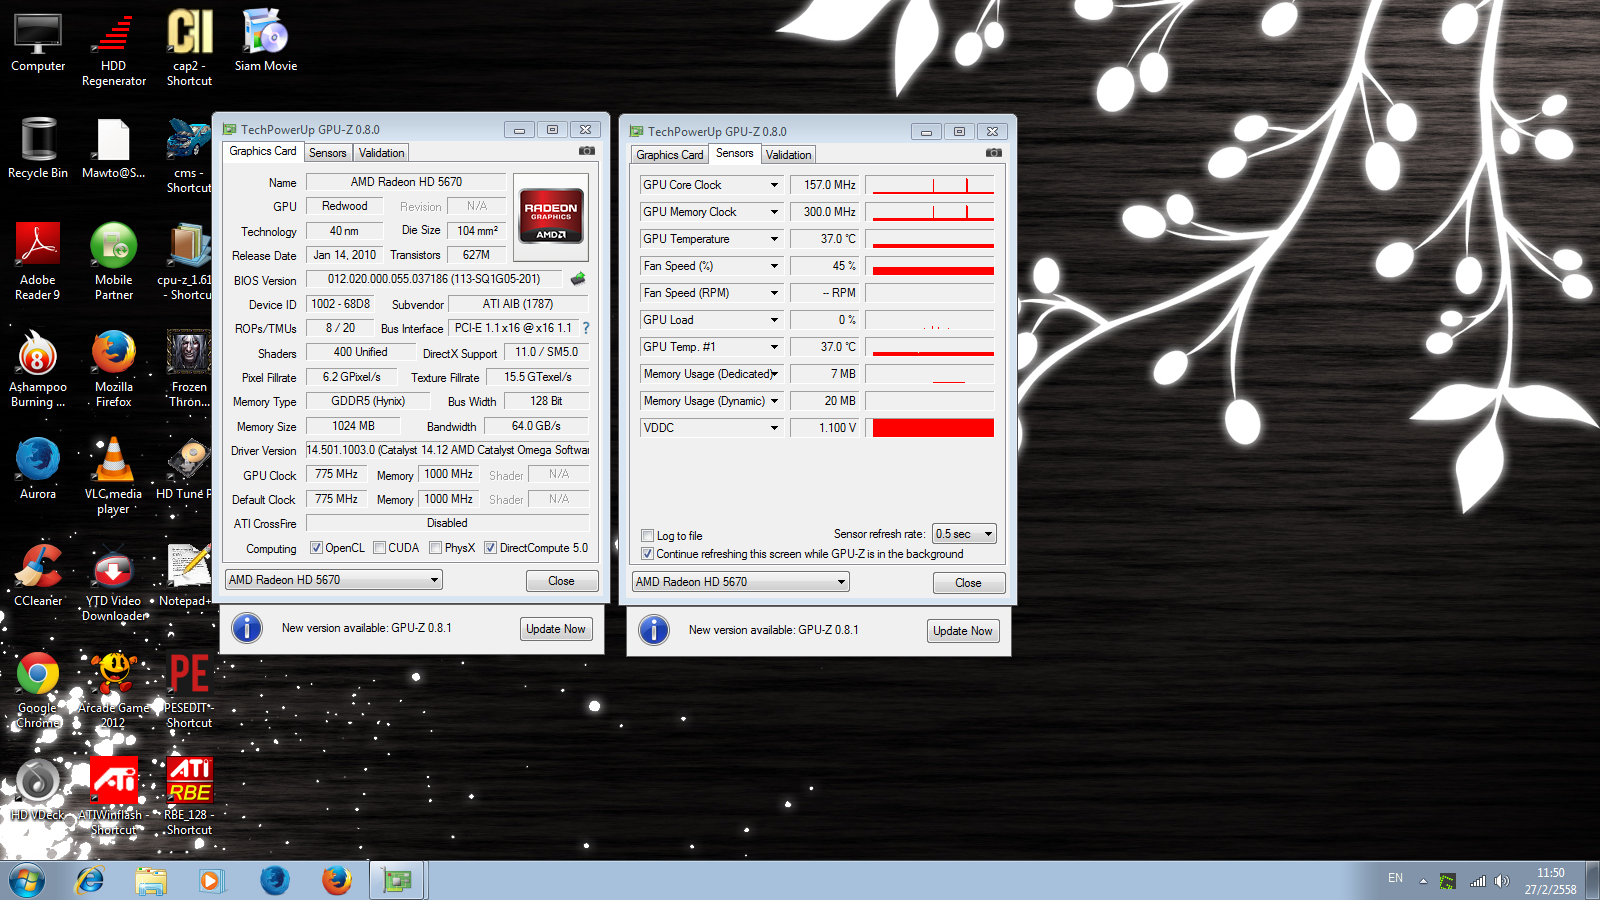Viewport: 1600px width, 900px height.
Task: Click VDDC red graph bar
Action: (x=933, y=428)
